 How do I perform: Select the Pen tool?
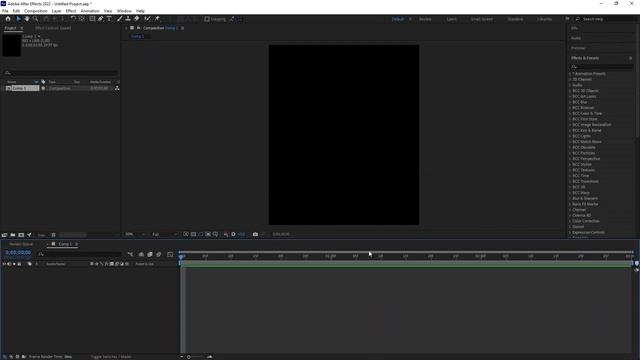tap(100, 19)
